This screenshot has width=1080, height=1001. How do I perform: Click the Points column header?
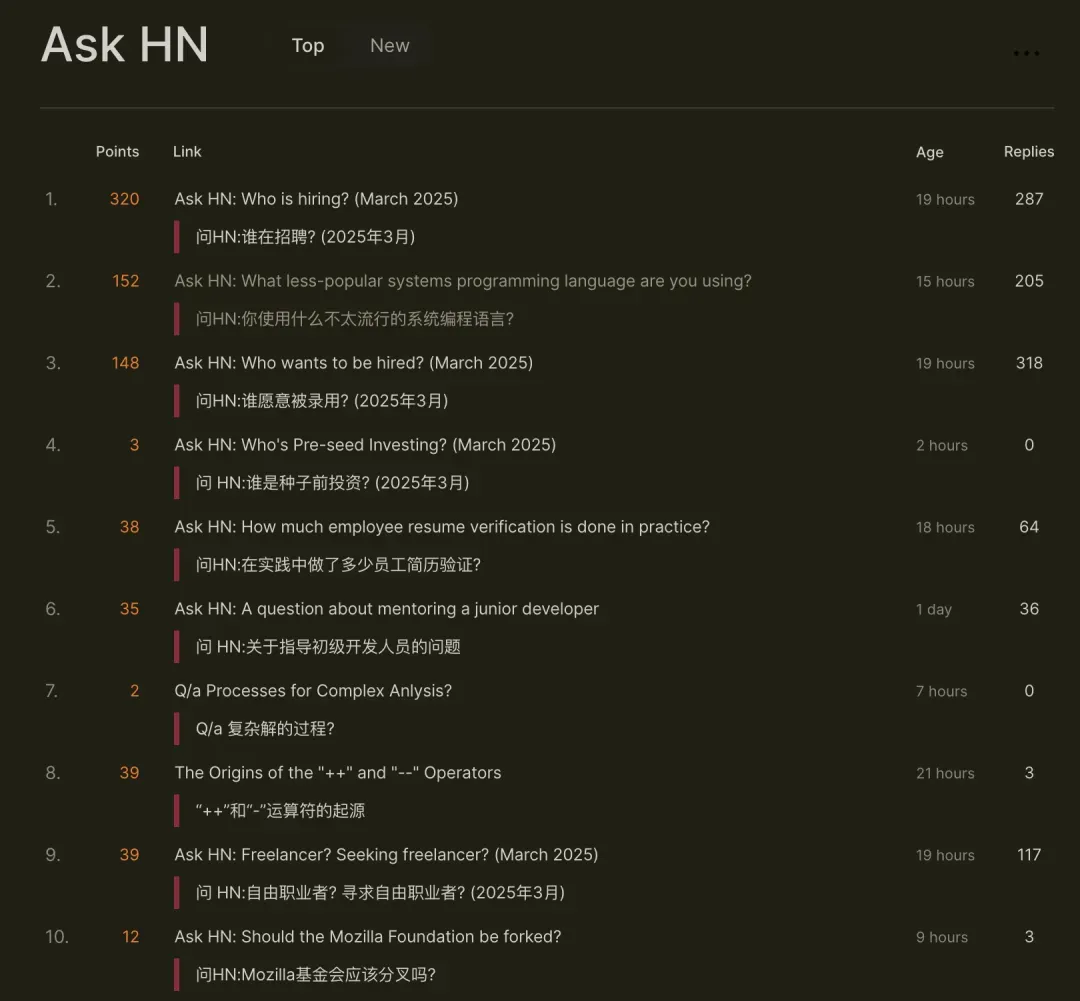point(117,152)
